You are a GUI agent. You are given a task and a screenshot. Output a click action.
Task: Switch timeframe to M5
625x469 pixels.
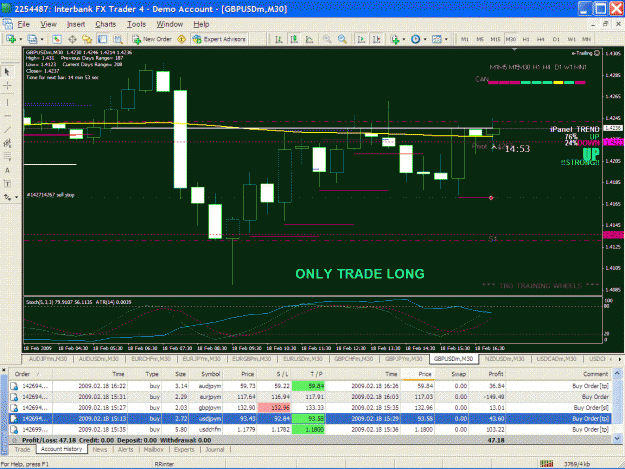[x=480, y=39]
